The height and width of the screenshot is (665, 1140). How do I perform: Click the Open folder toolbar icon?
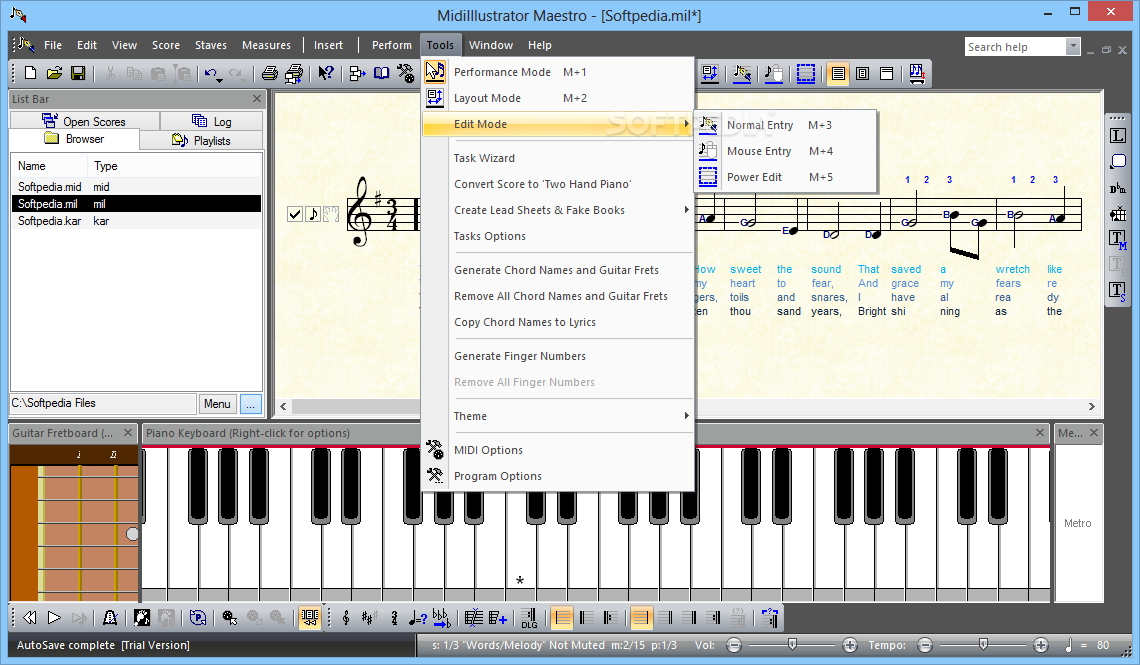[55, 73]
